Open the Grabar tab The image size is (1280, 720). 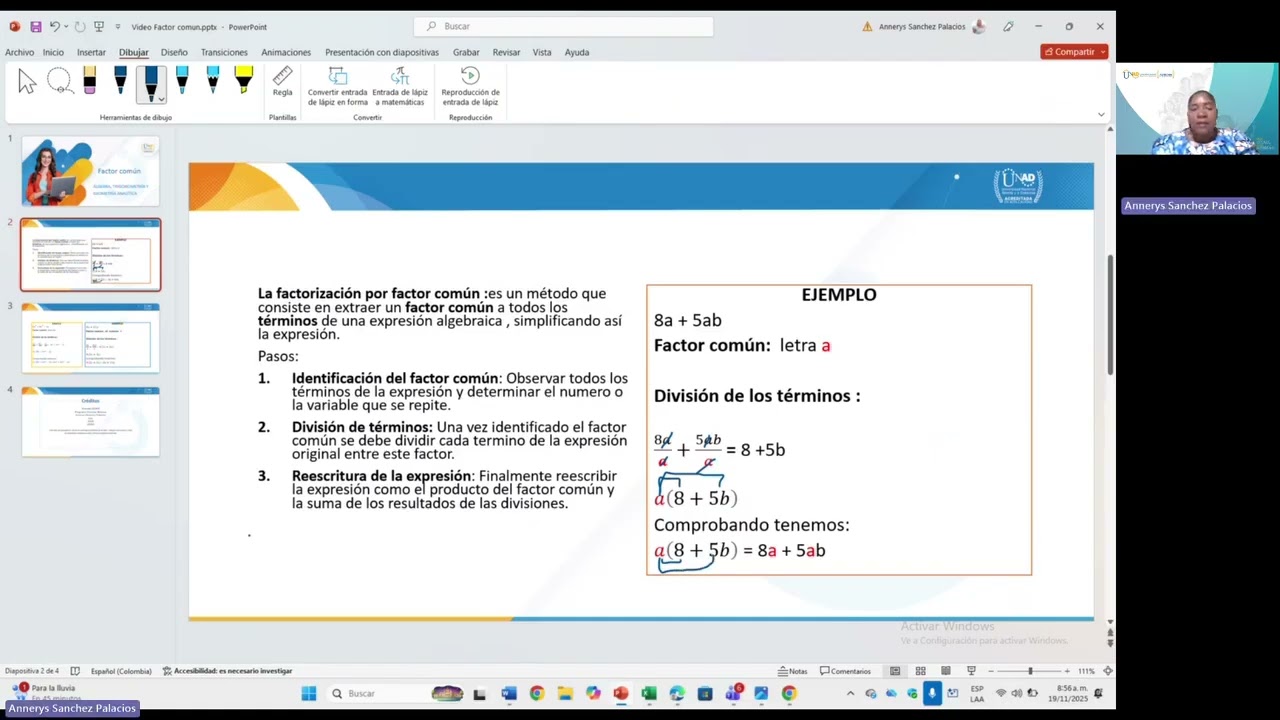(x=466, y=52)
